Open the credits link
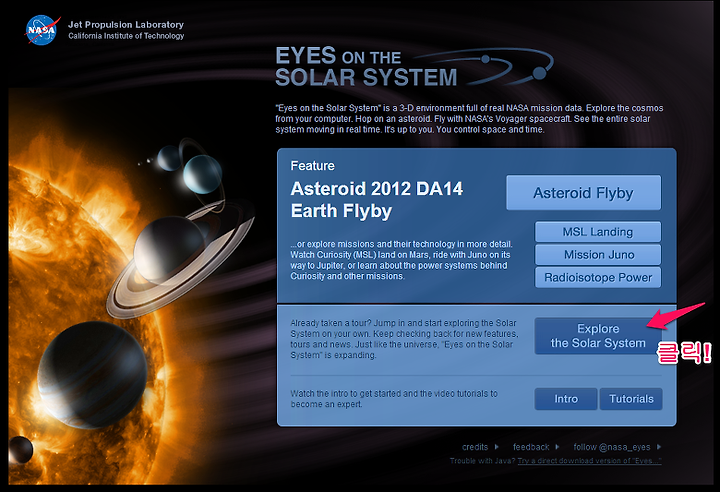Viewport: 720px width, 492px height. coord(475,447)
